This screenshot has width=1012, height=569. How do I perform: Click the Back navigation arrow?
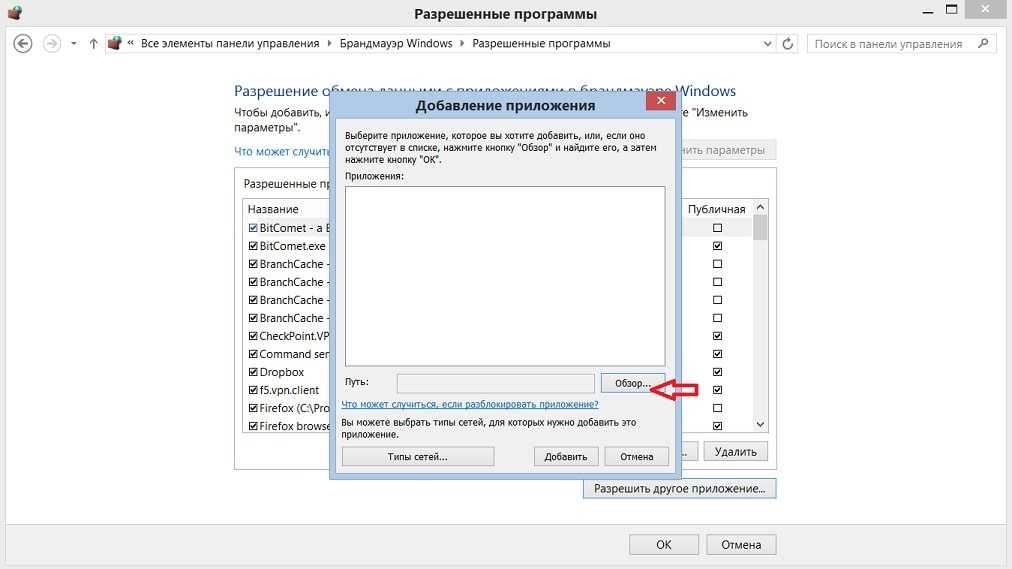pyautogui.click(x=23, y=43)
